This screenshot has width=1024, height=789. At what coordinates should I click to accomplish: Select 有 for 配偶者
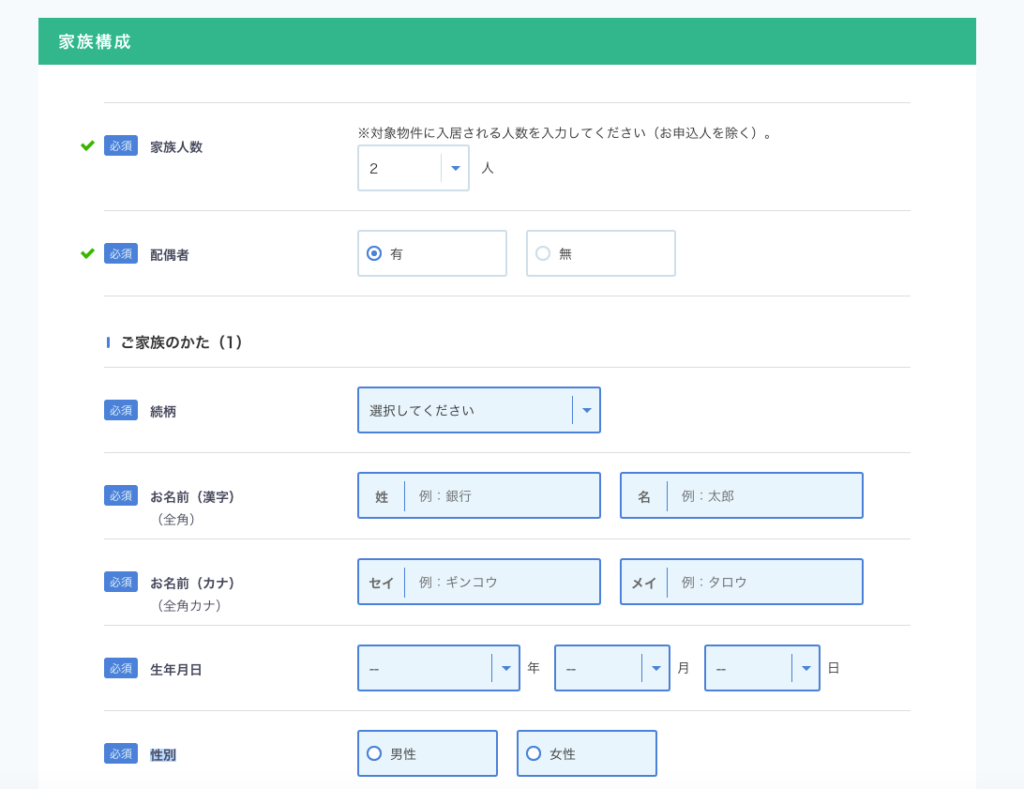pyautogui.click(x=432, y=253)
